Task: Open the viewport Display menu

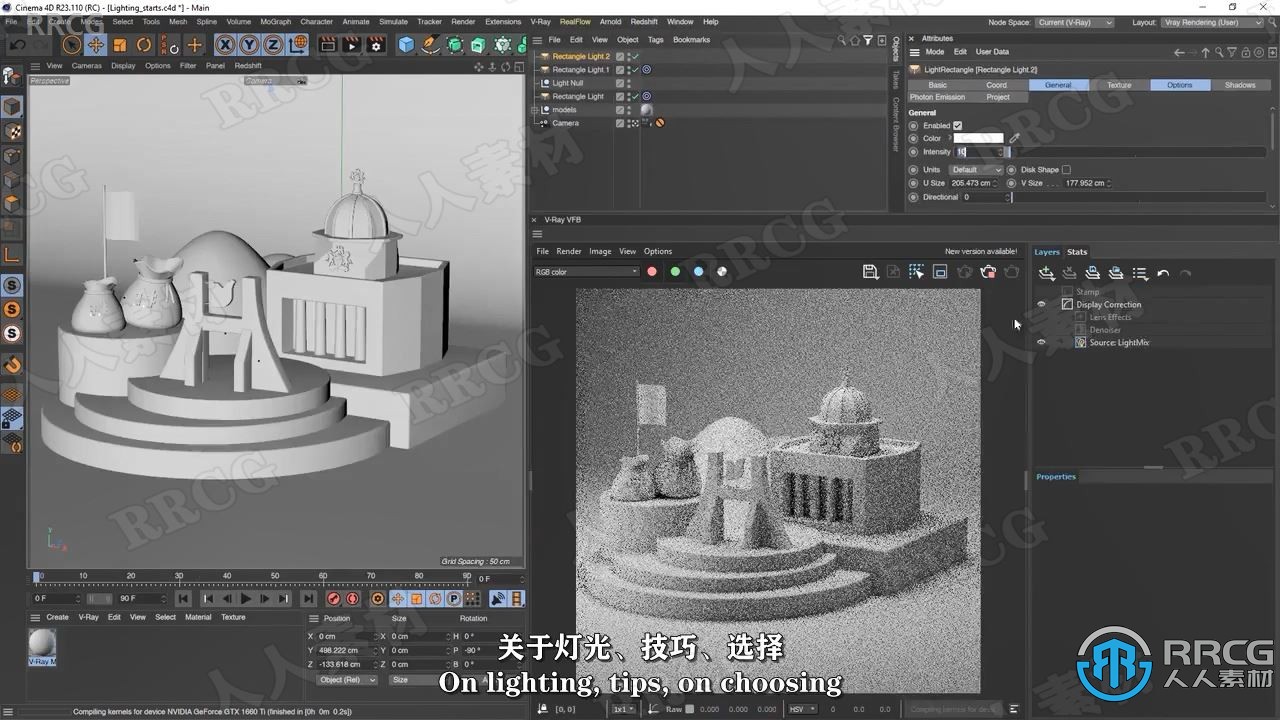Action: coord(123,66)
